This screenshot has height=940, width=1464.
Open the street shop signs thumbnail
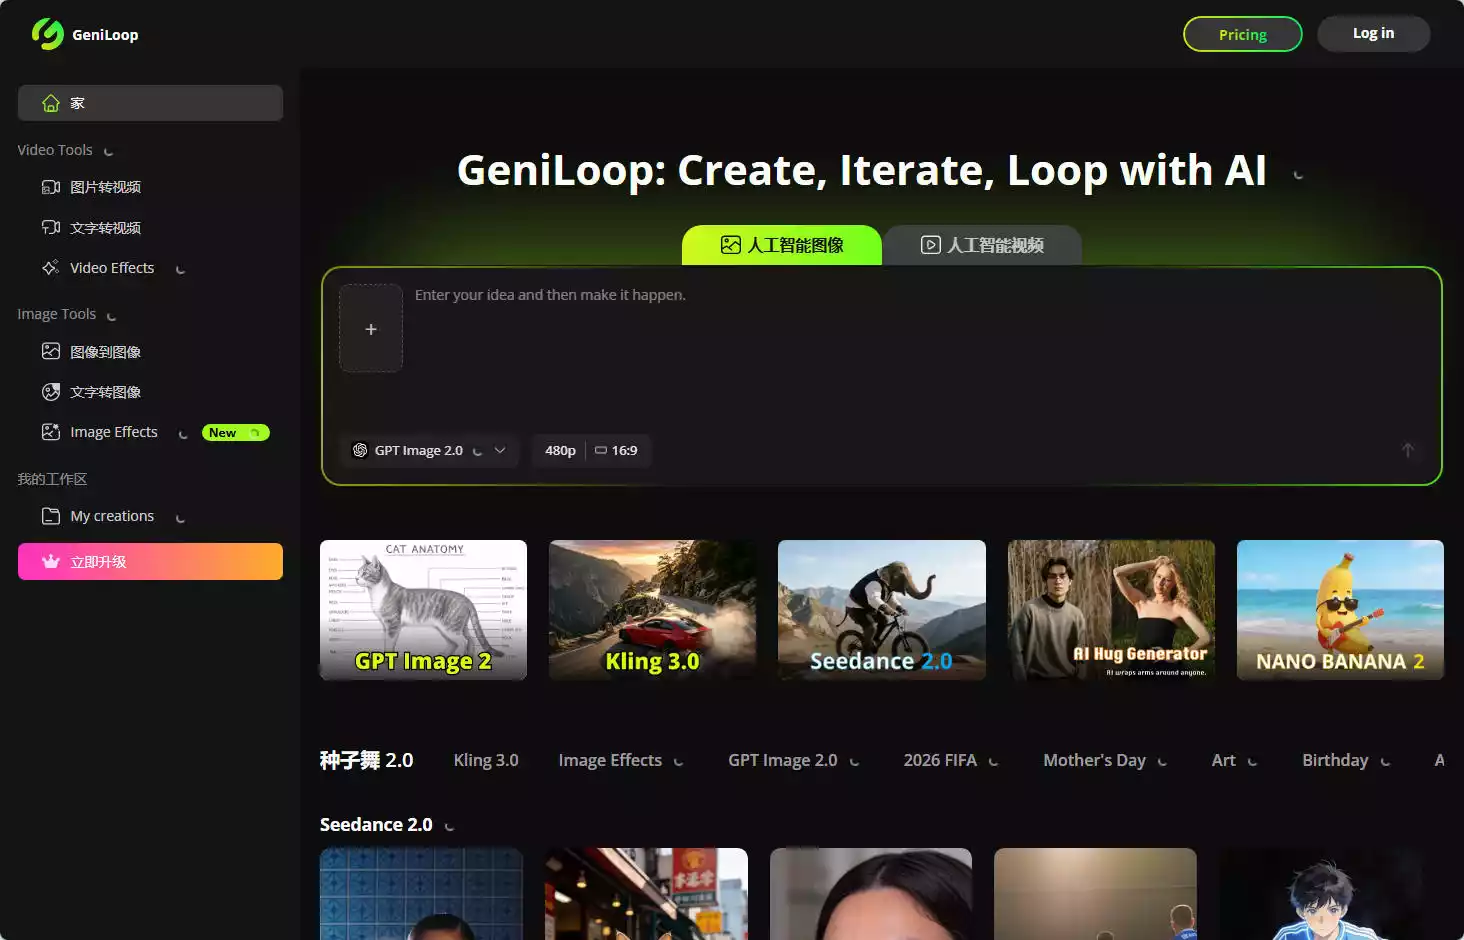(x=646, y=894)
